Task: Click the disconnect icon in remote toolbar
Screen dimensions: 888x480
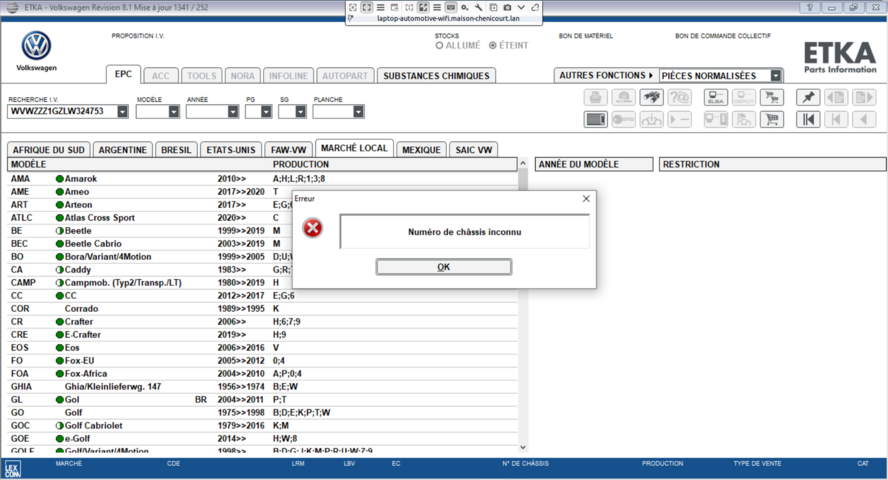Action: click(x=535, y=7)
